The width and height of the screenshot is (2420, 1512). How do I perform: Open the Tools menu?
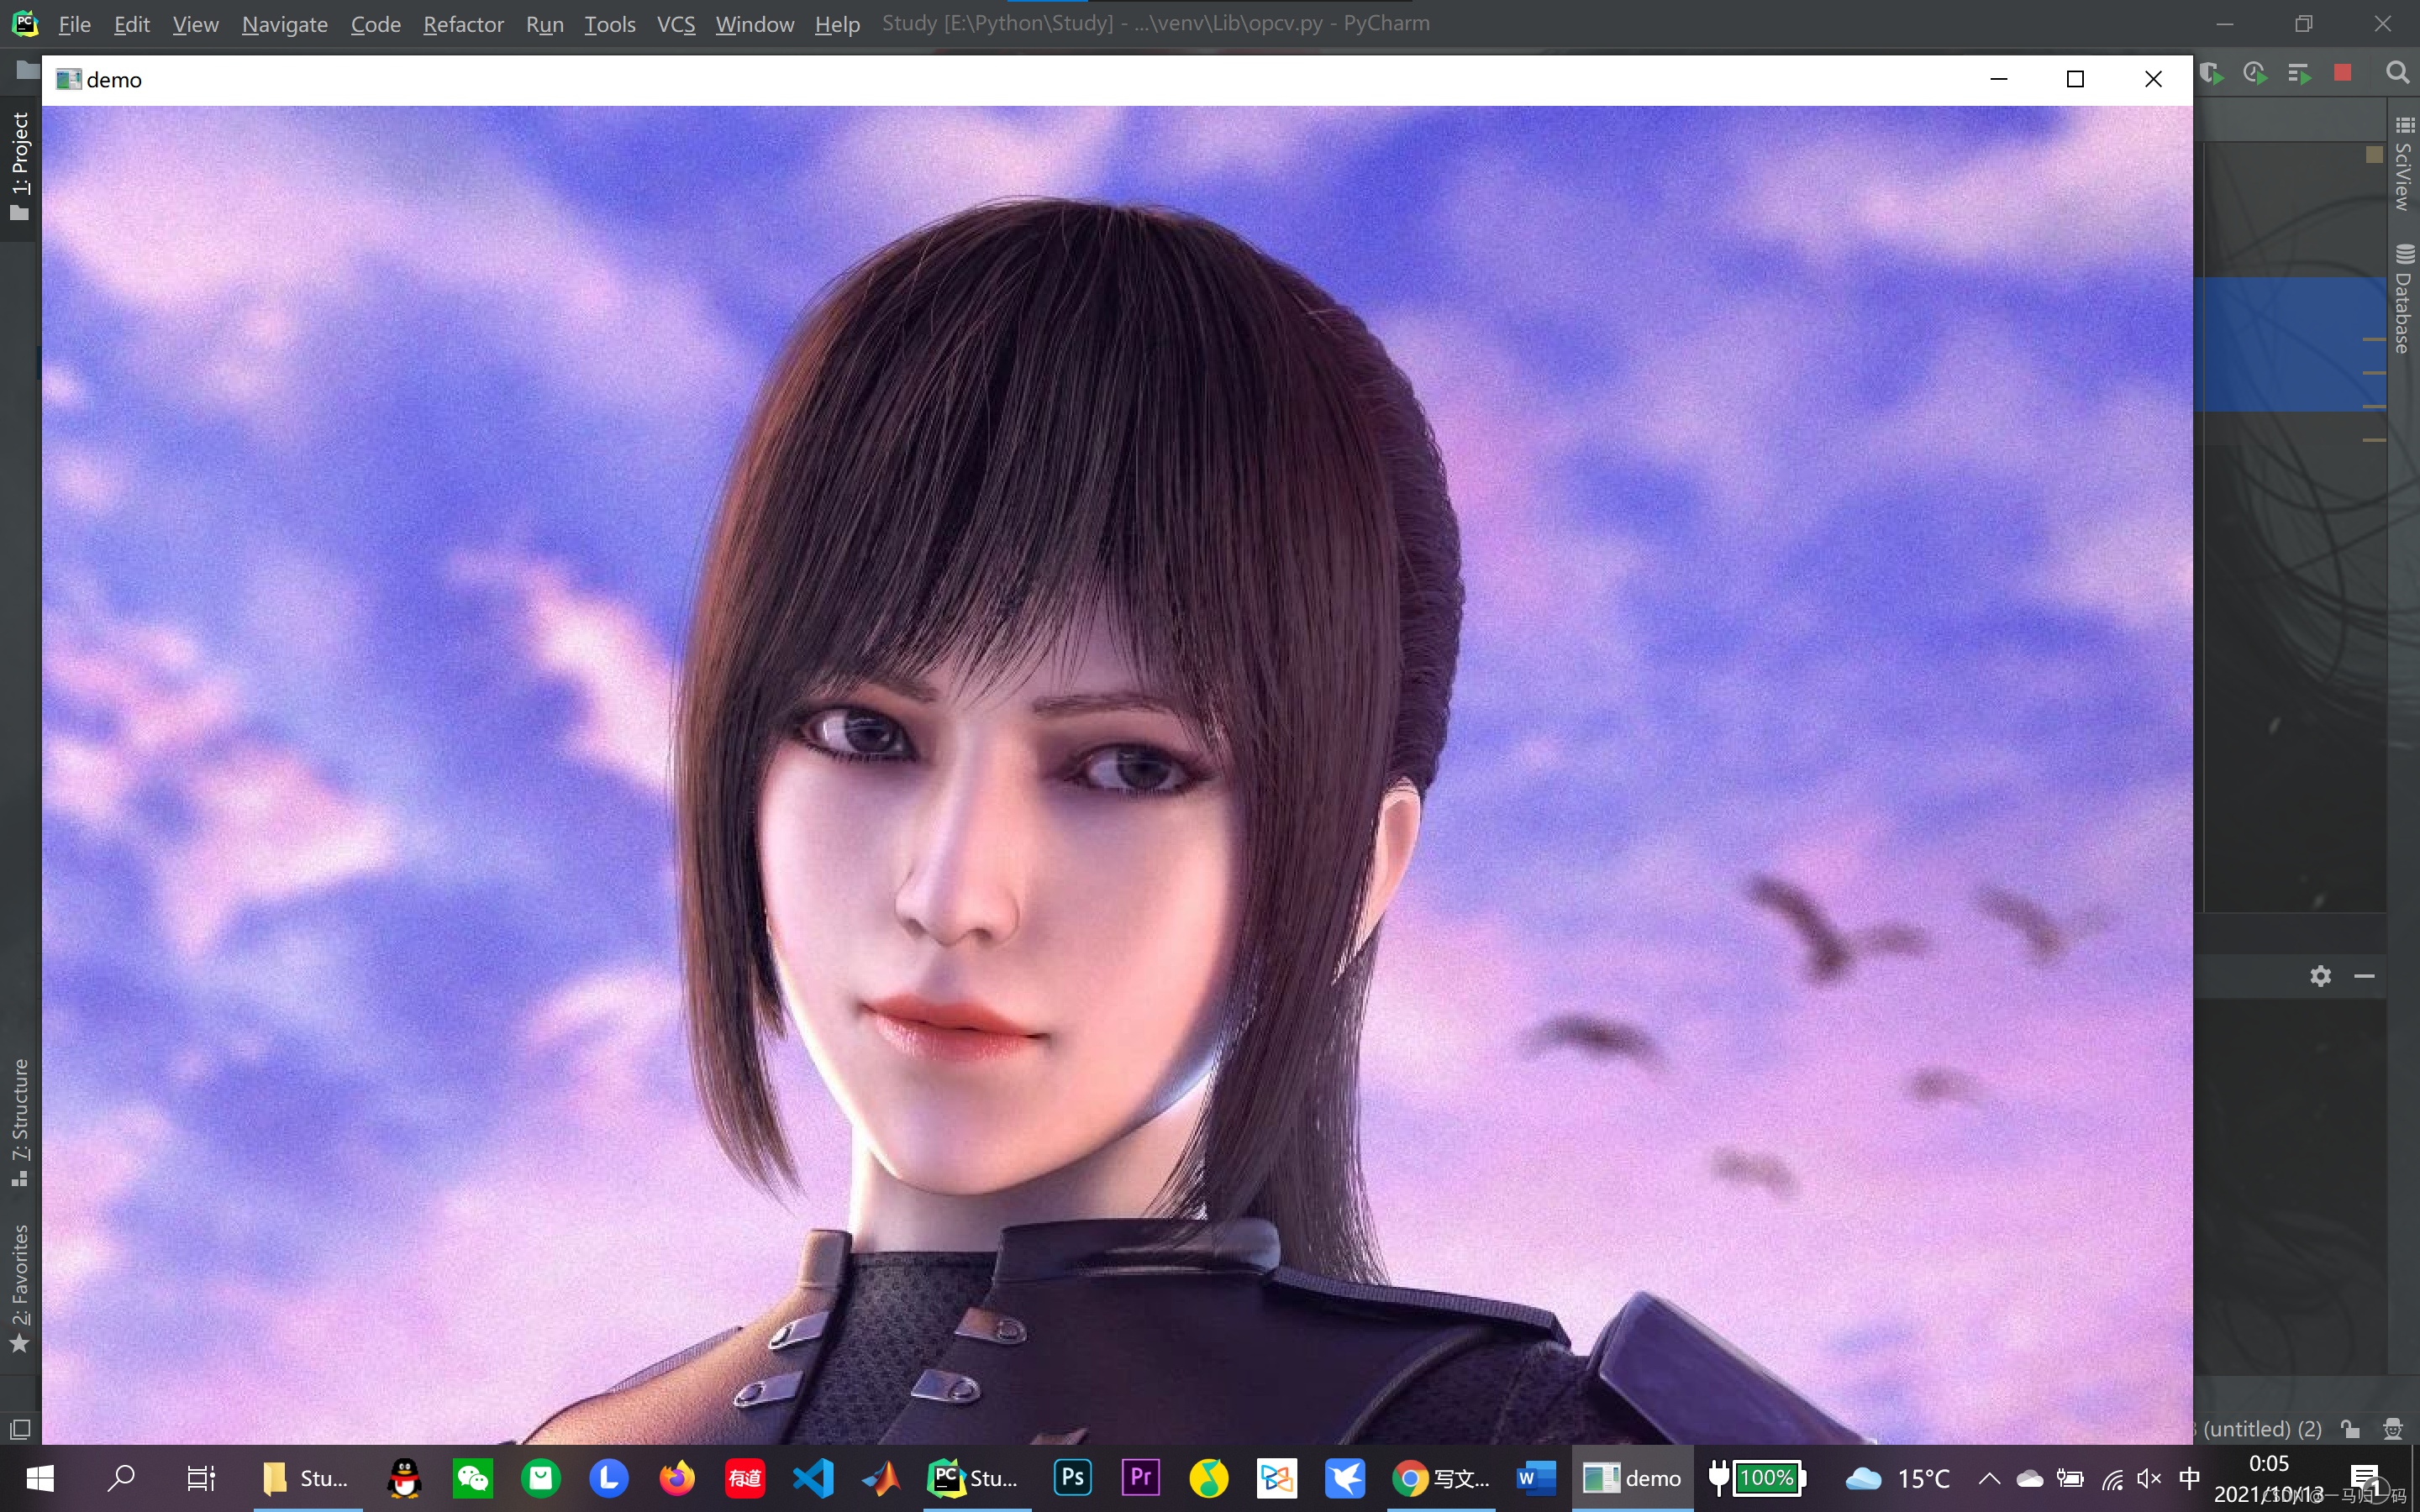[609, 24]
